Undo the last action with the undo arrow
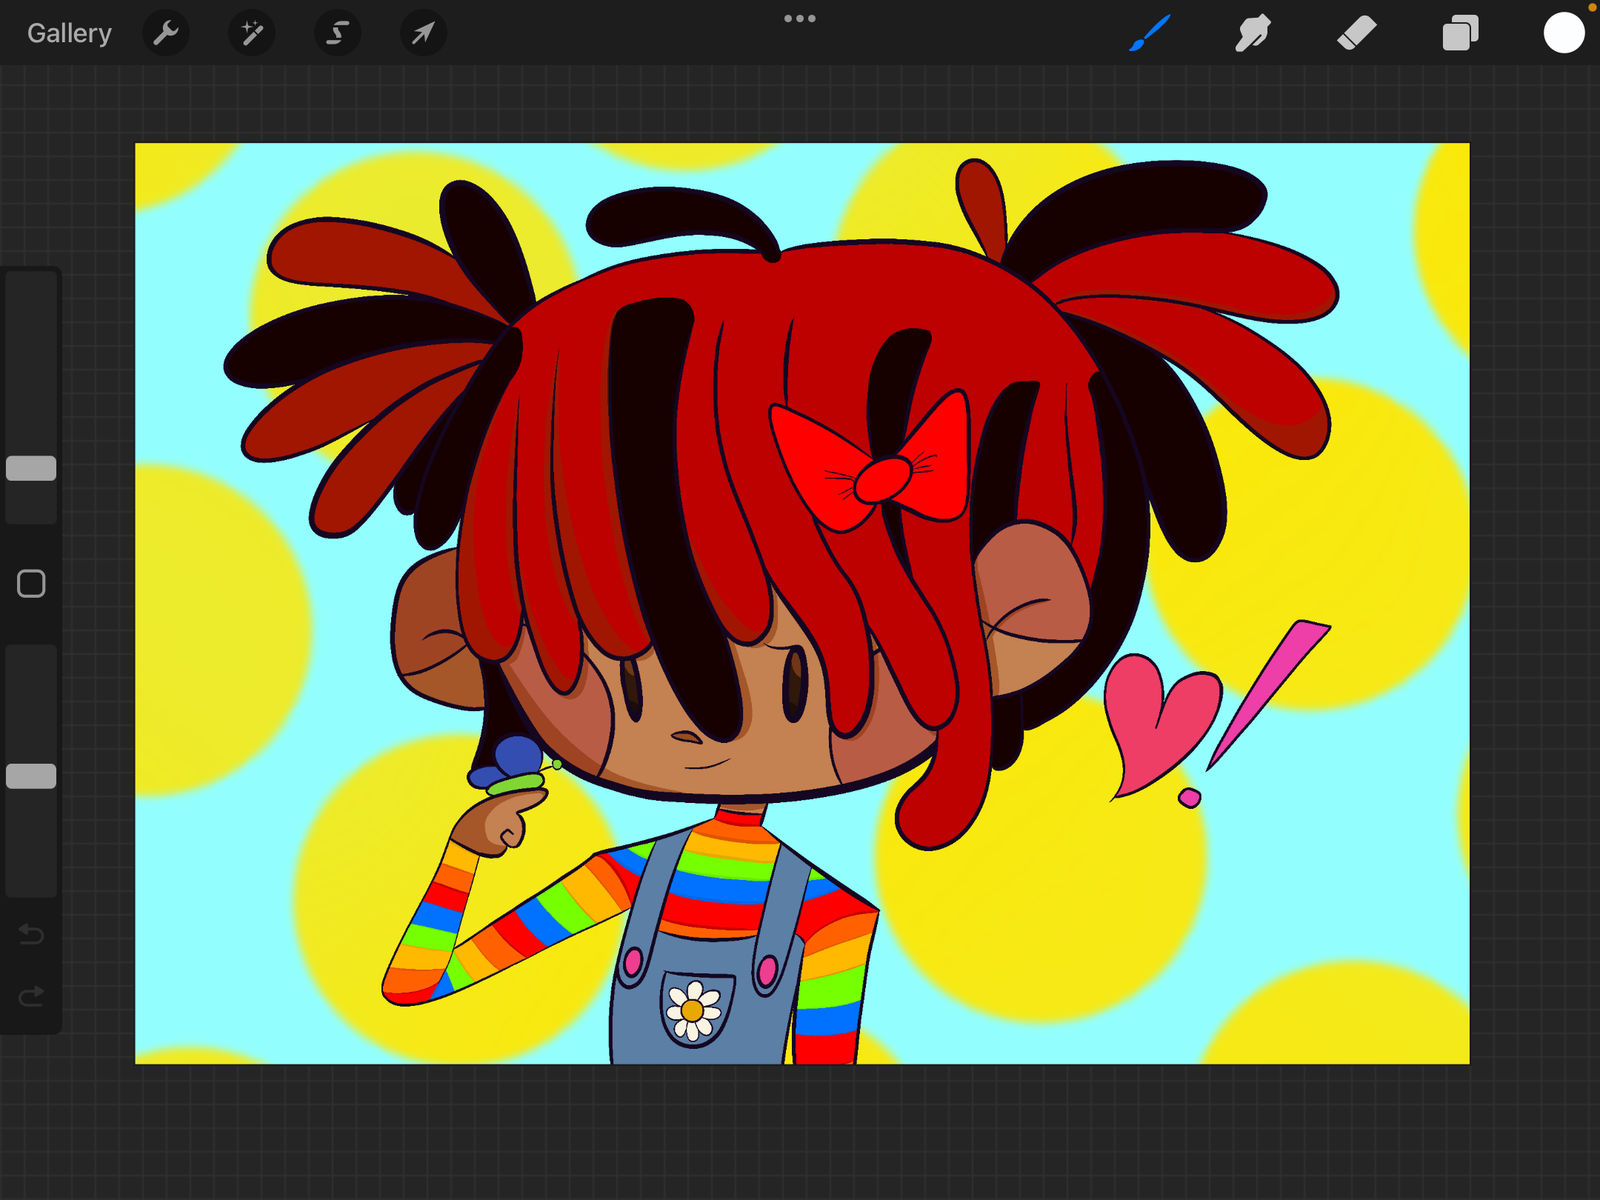The width and height of the screenshot is (1600, 1200). click(x=31, y=935)
